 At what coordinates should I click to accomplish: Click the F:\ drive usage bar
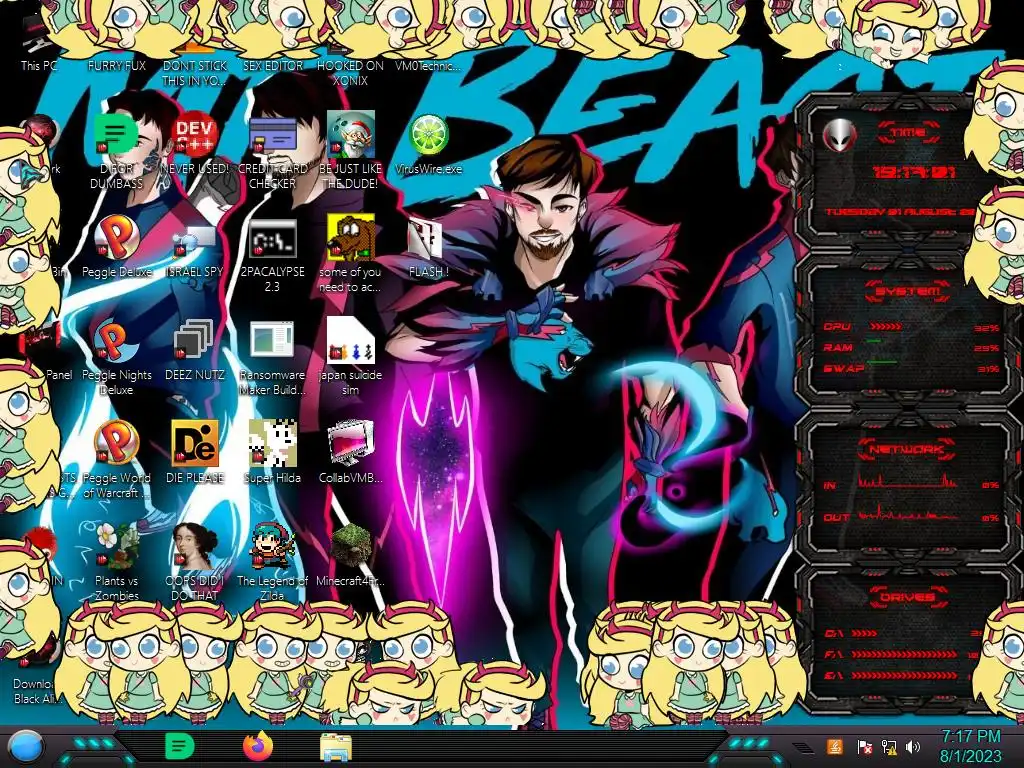click(x=905, y=654)
